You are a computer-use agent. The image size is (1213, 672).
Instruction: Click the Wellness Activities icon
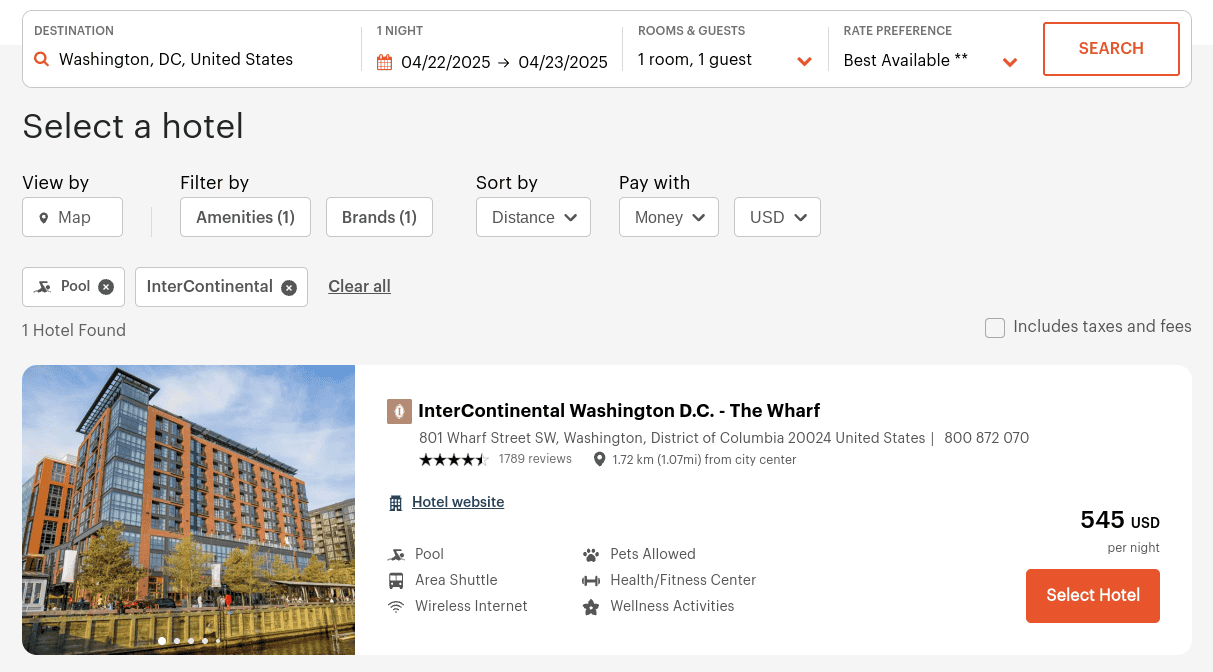(x=591, y=607)
